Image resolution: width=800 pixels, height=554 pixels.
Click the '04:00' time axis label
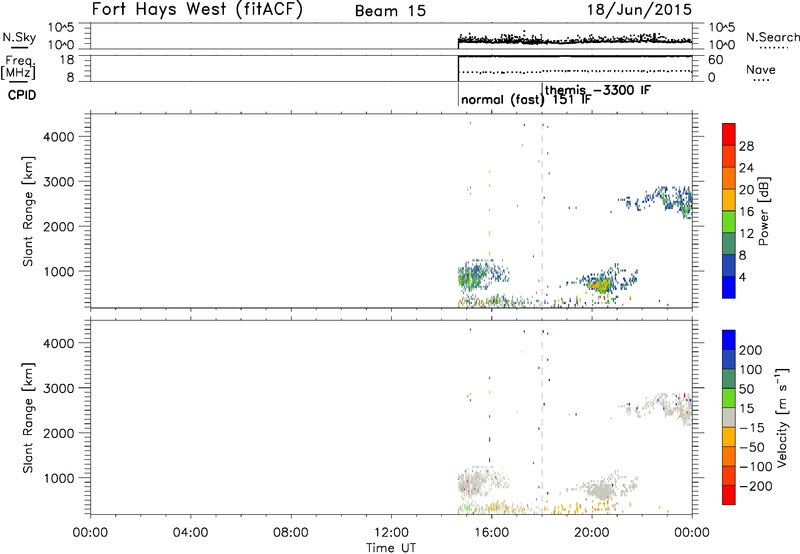click(x=191, y=533)
